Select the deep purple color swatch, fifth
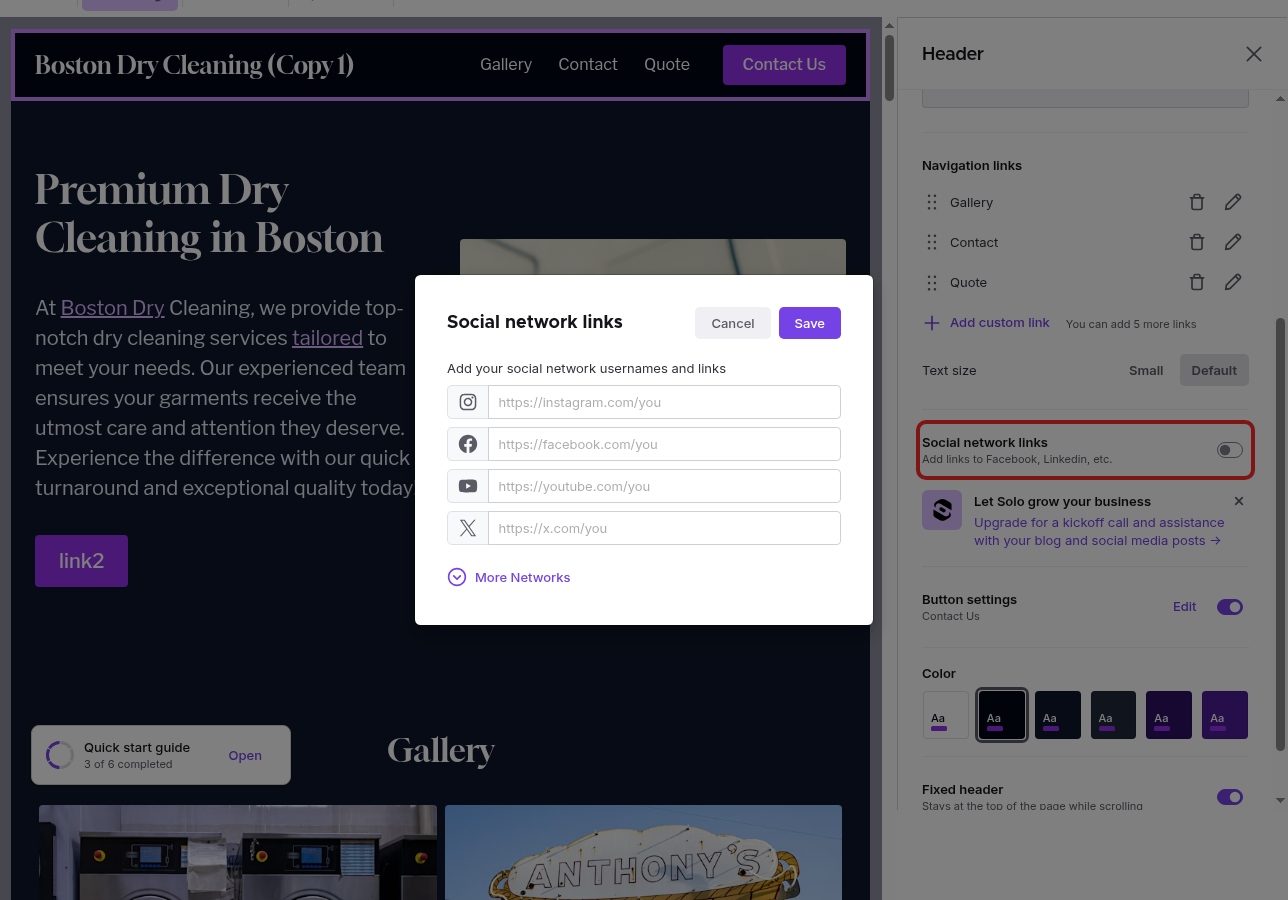 coord(1169,715)
